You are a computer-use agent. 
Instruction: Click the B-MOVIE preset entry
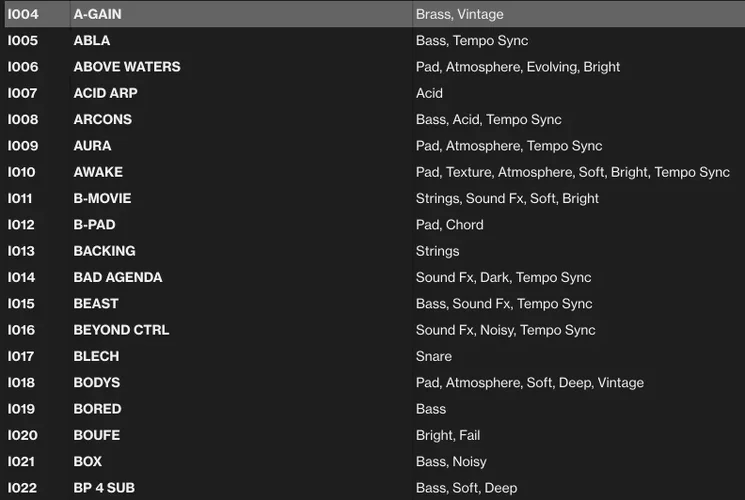pos(102,199)
